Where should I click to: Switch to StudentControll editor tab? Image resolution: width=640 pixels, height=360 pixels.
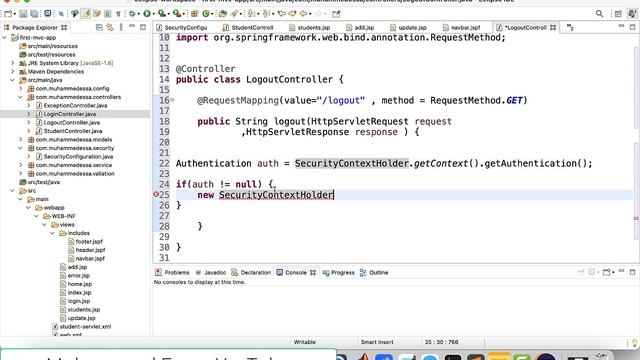248,27
